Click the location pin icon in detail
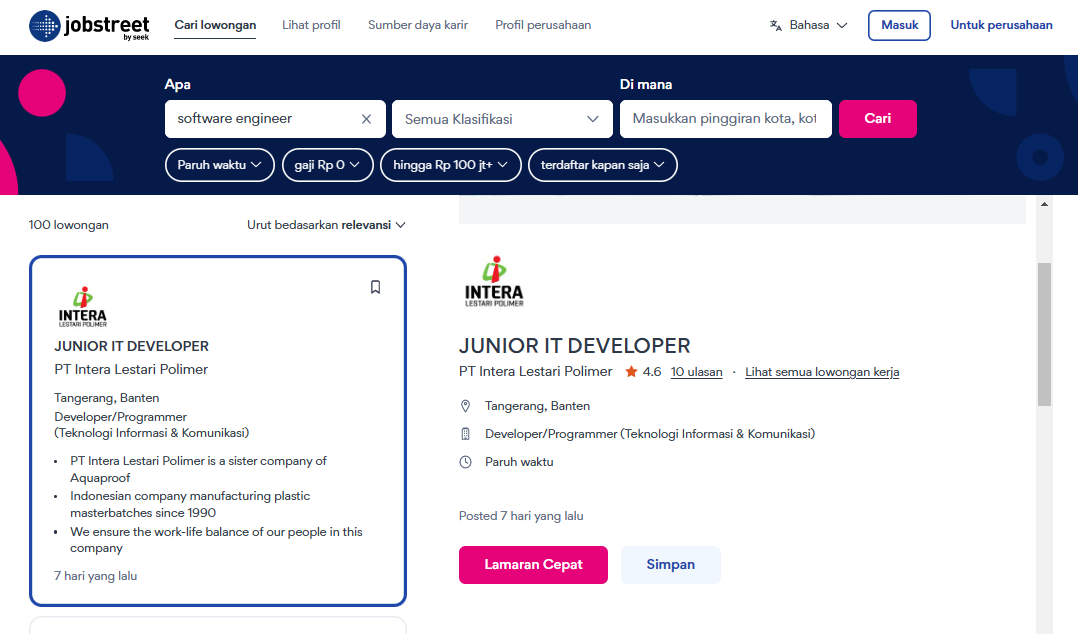The height and width of the screenshot is (634, 1078). pos(465,406)
